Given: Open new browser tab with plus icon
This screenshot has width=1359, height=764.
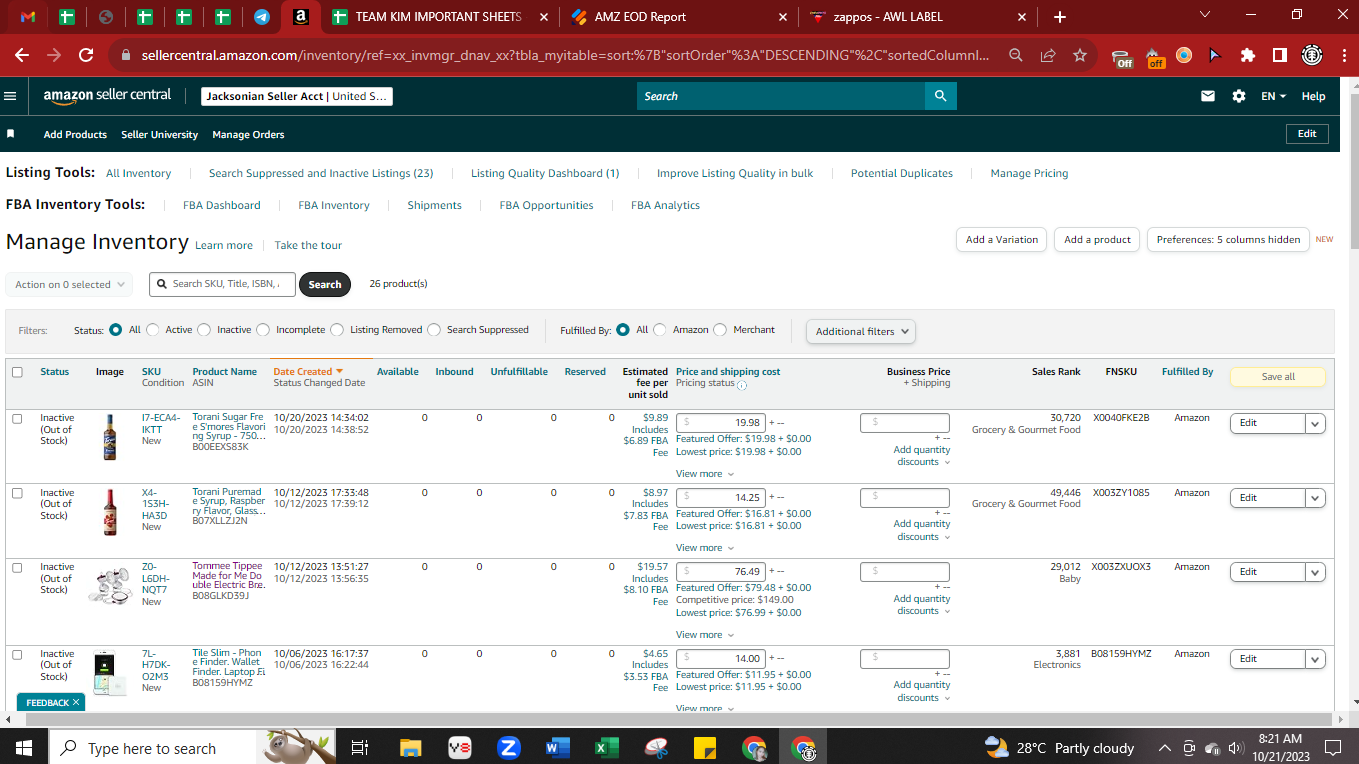Looking at the screenshot, I should point(1060,17).
